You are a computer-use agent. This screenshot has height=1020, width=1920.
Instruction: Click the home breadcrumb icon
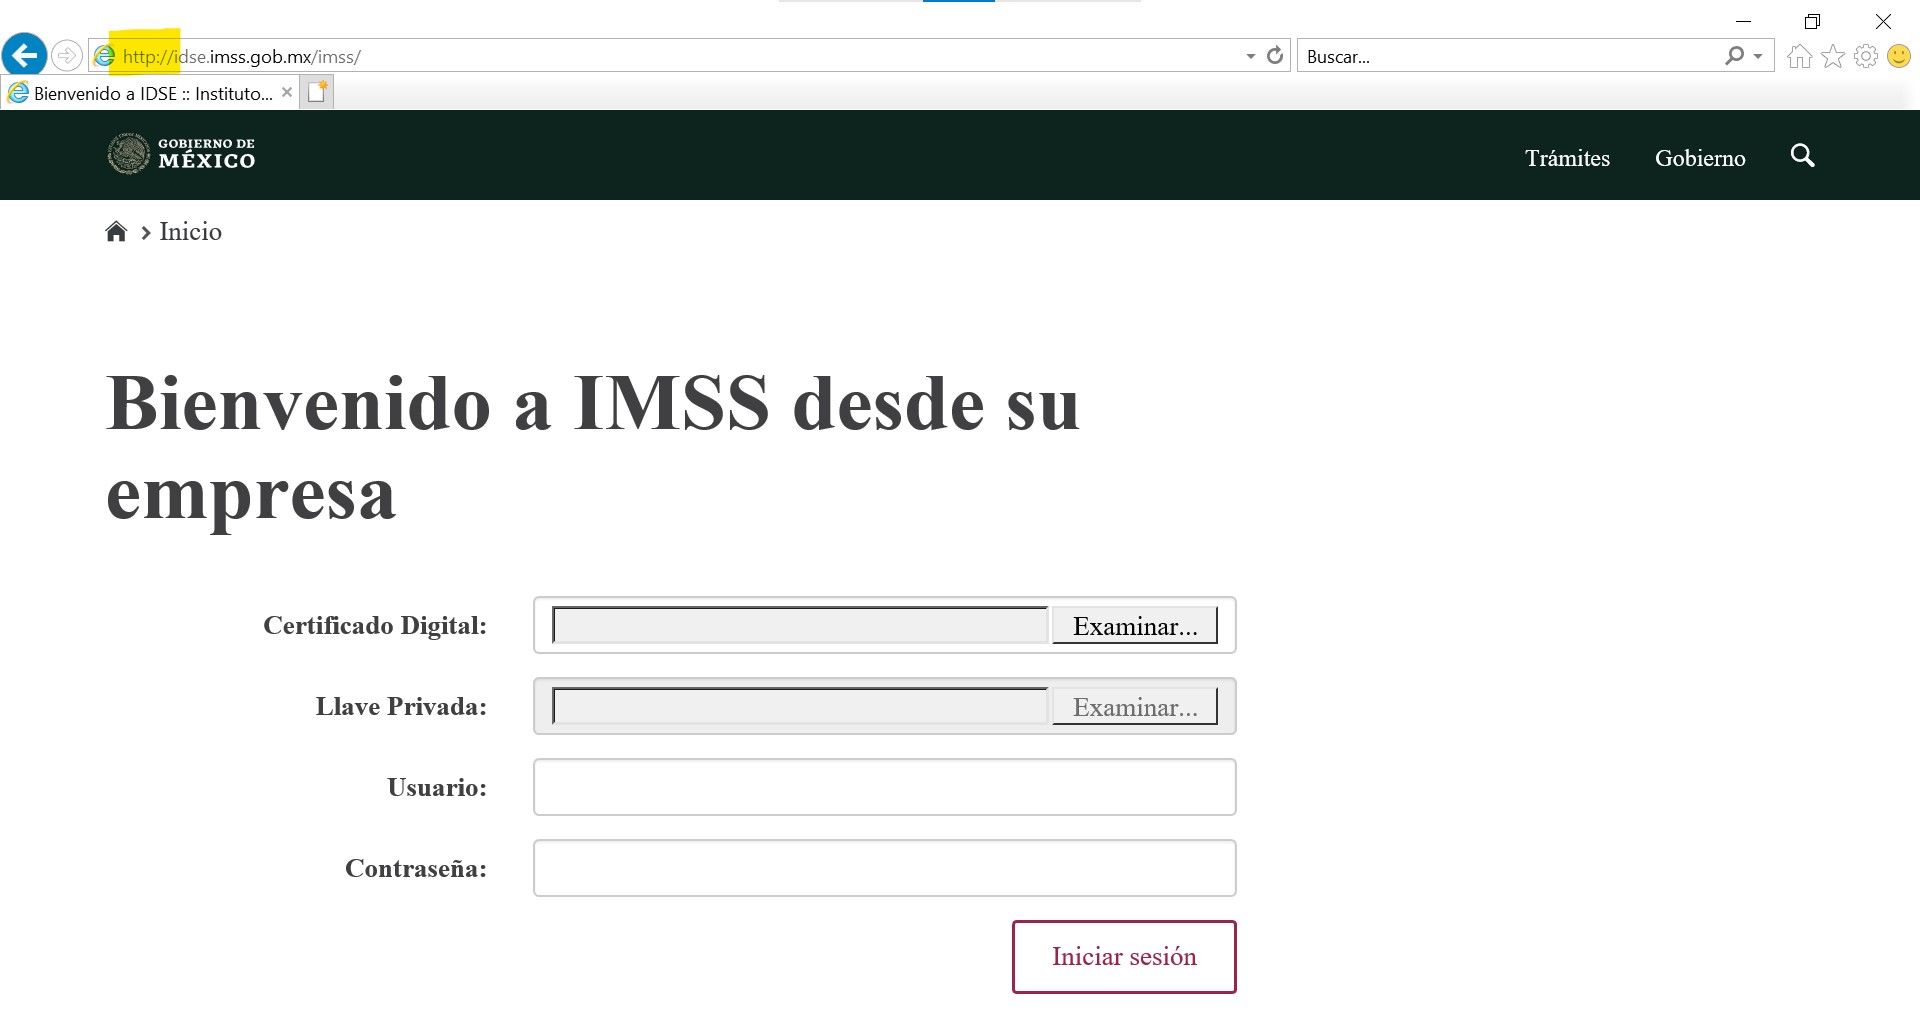[116, 232]
